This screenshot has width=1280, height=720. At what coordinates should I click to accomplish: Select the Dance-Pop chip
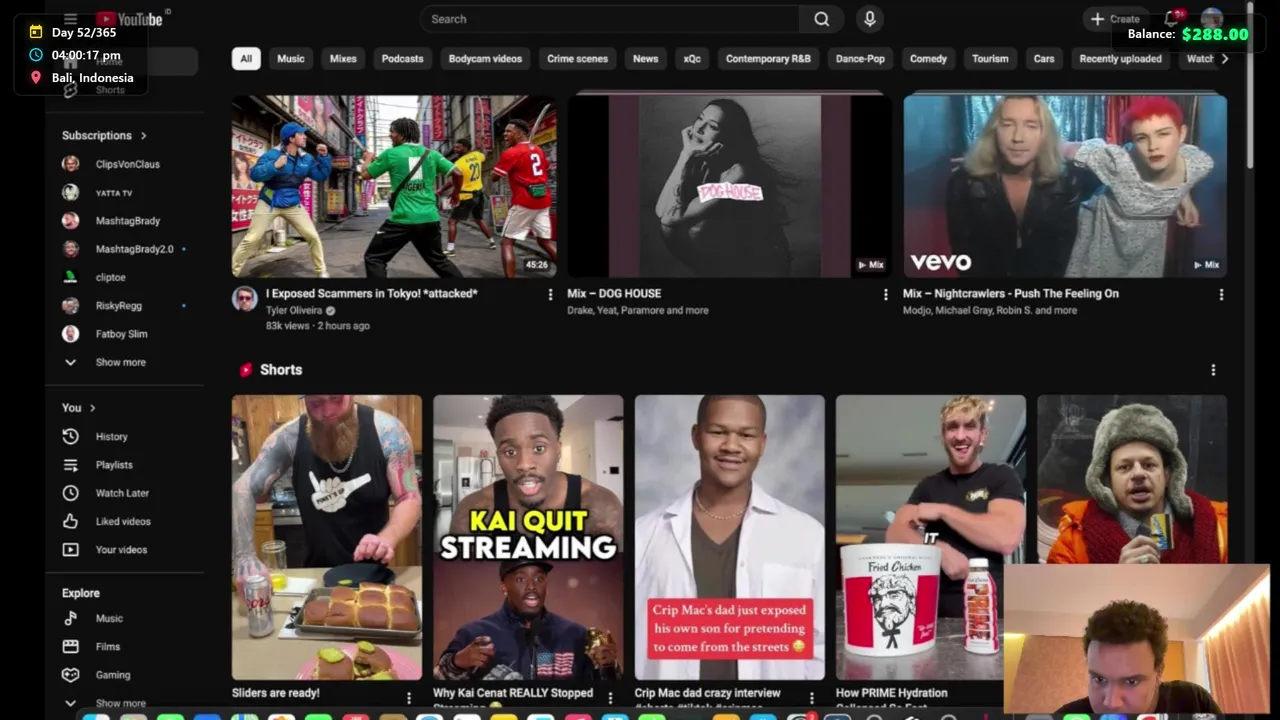(x=860, y=59)
